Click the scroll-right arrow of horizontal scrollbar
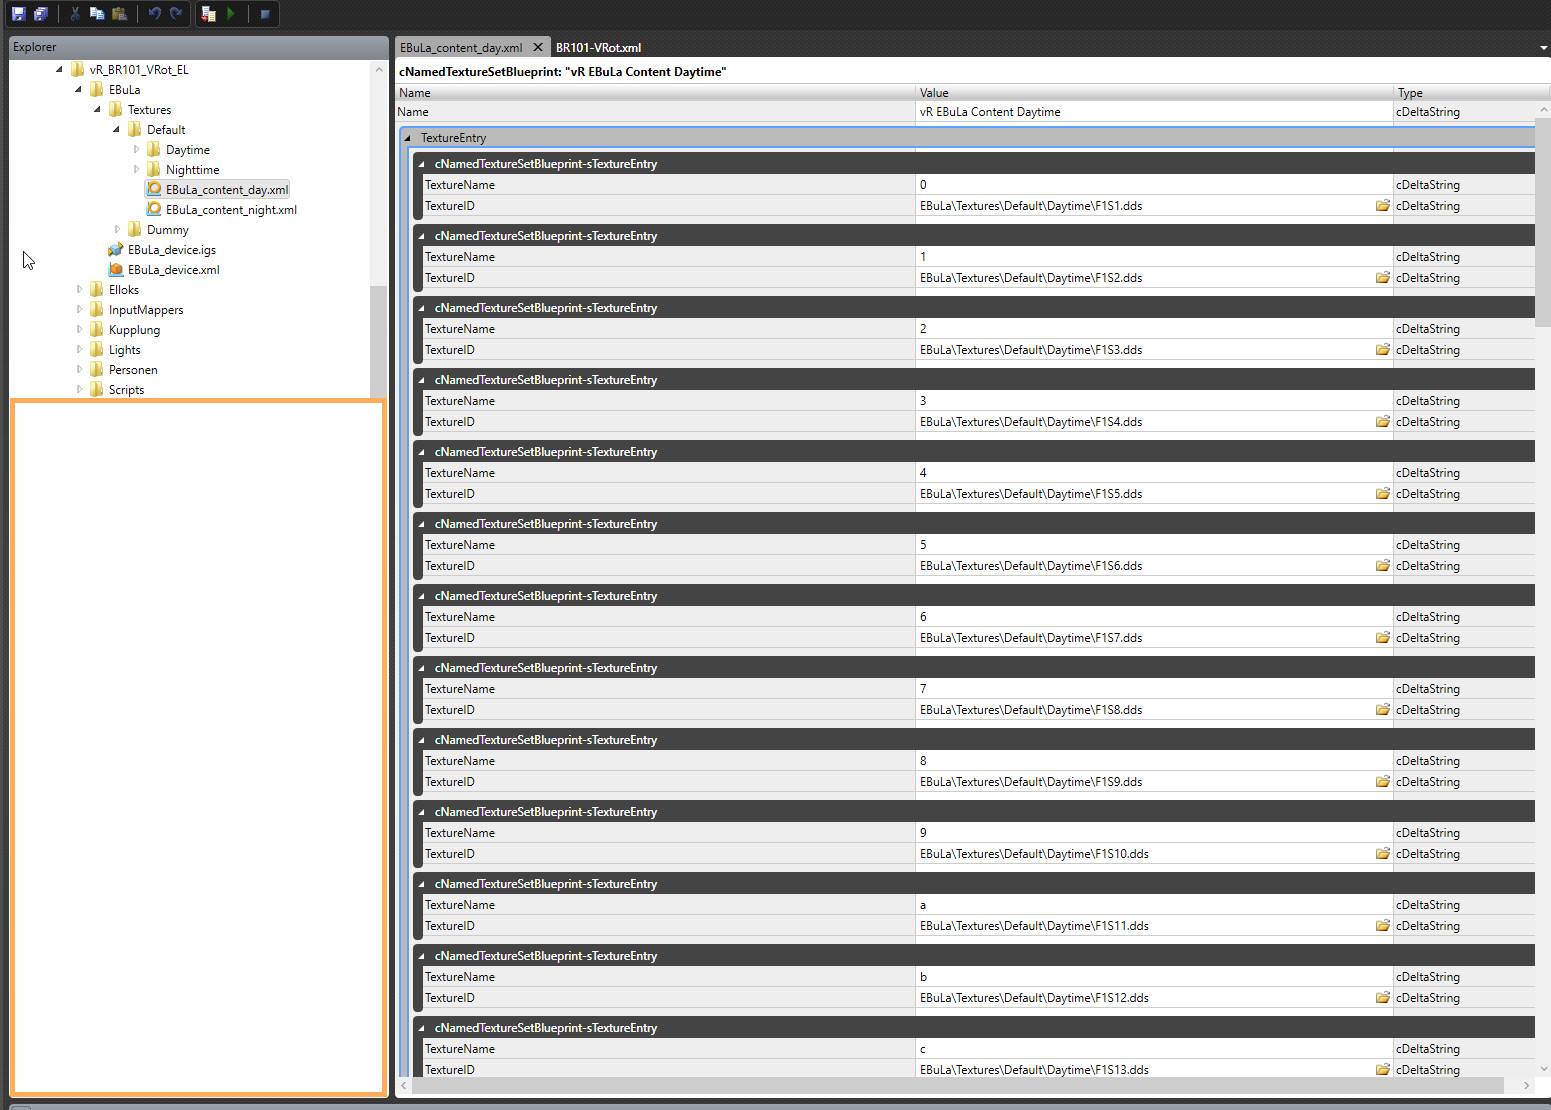1551x1110 pixels. (x=1526, y=1085)
